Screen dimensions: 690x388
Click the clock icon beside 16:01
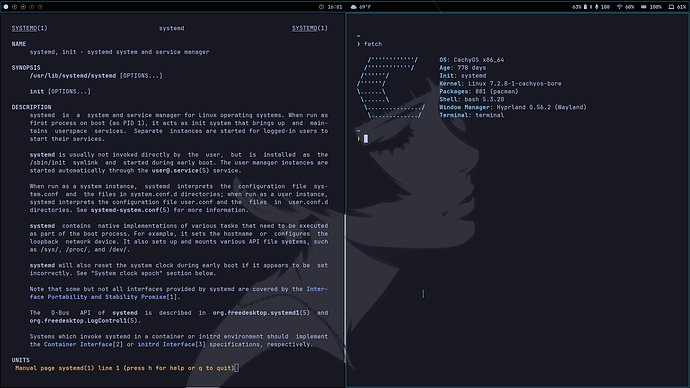321,7
